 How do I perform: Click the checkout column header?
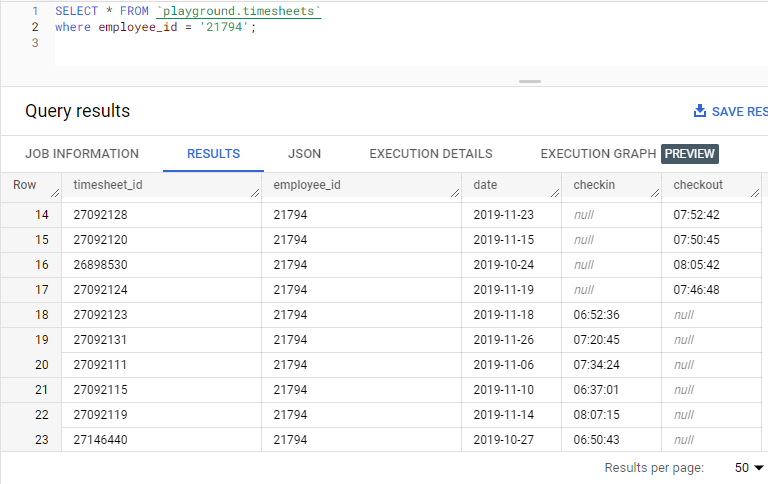pos(697,185)
